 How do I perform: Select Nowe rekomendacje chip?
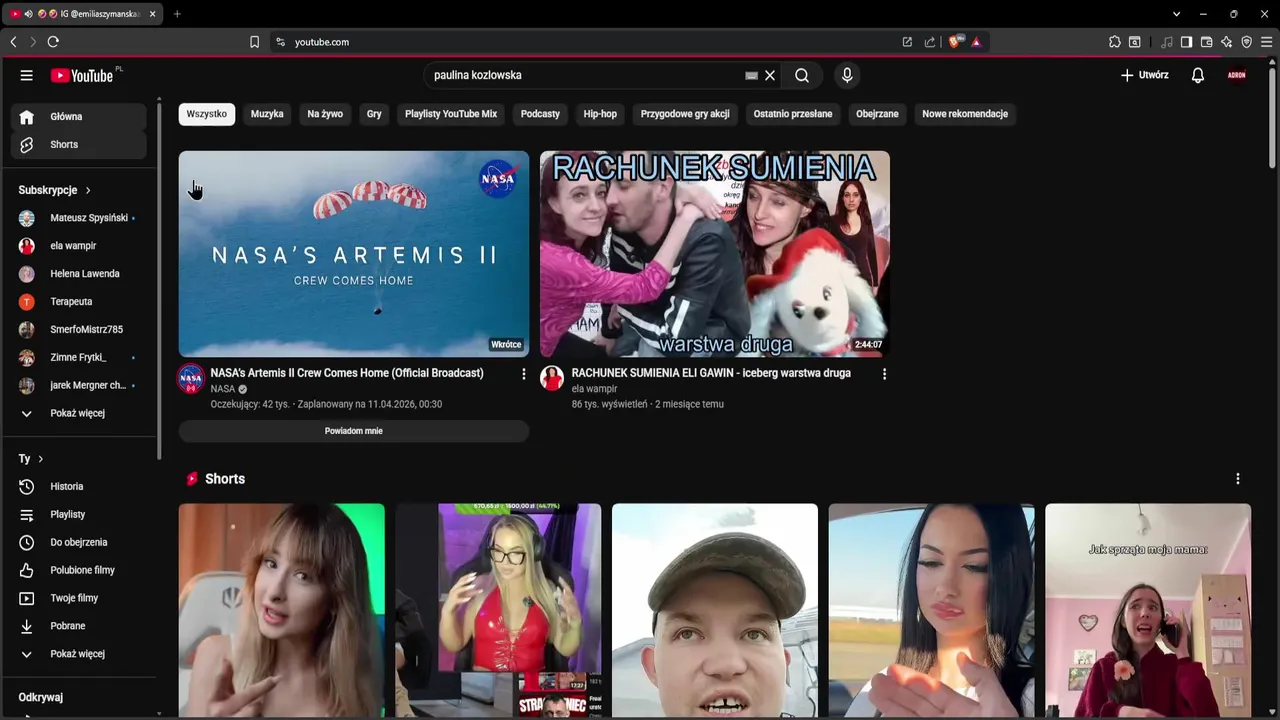point(965,114)
